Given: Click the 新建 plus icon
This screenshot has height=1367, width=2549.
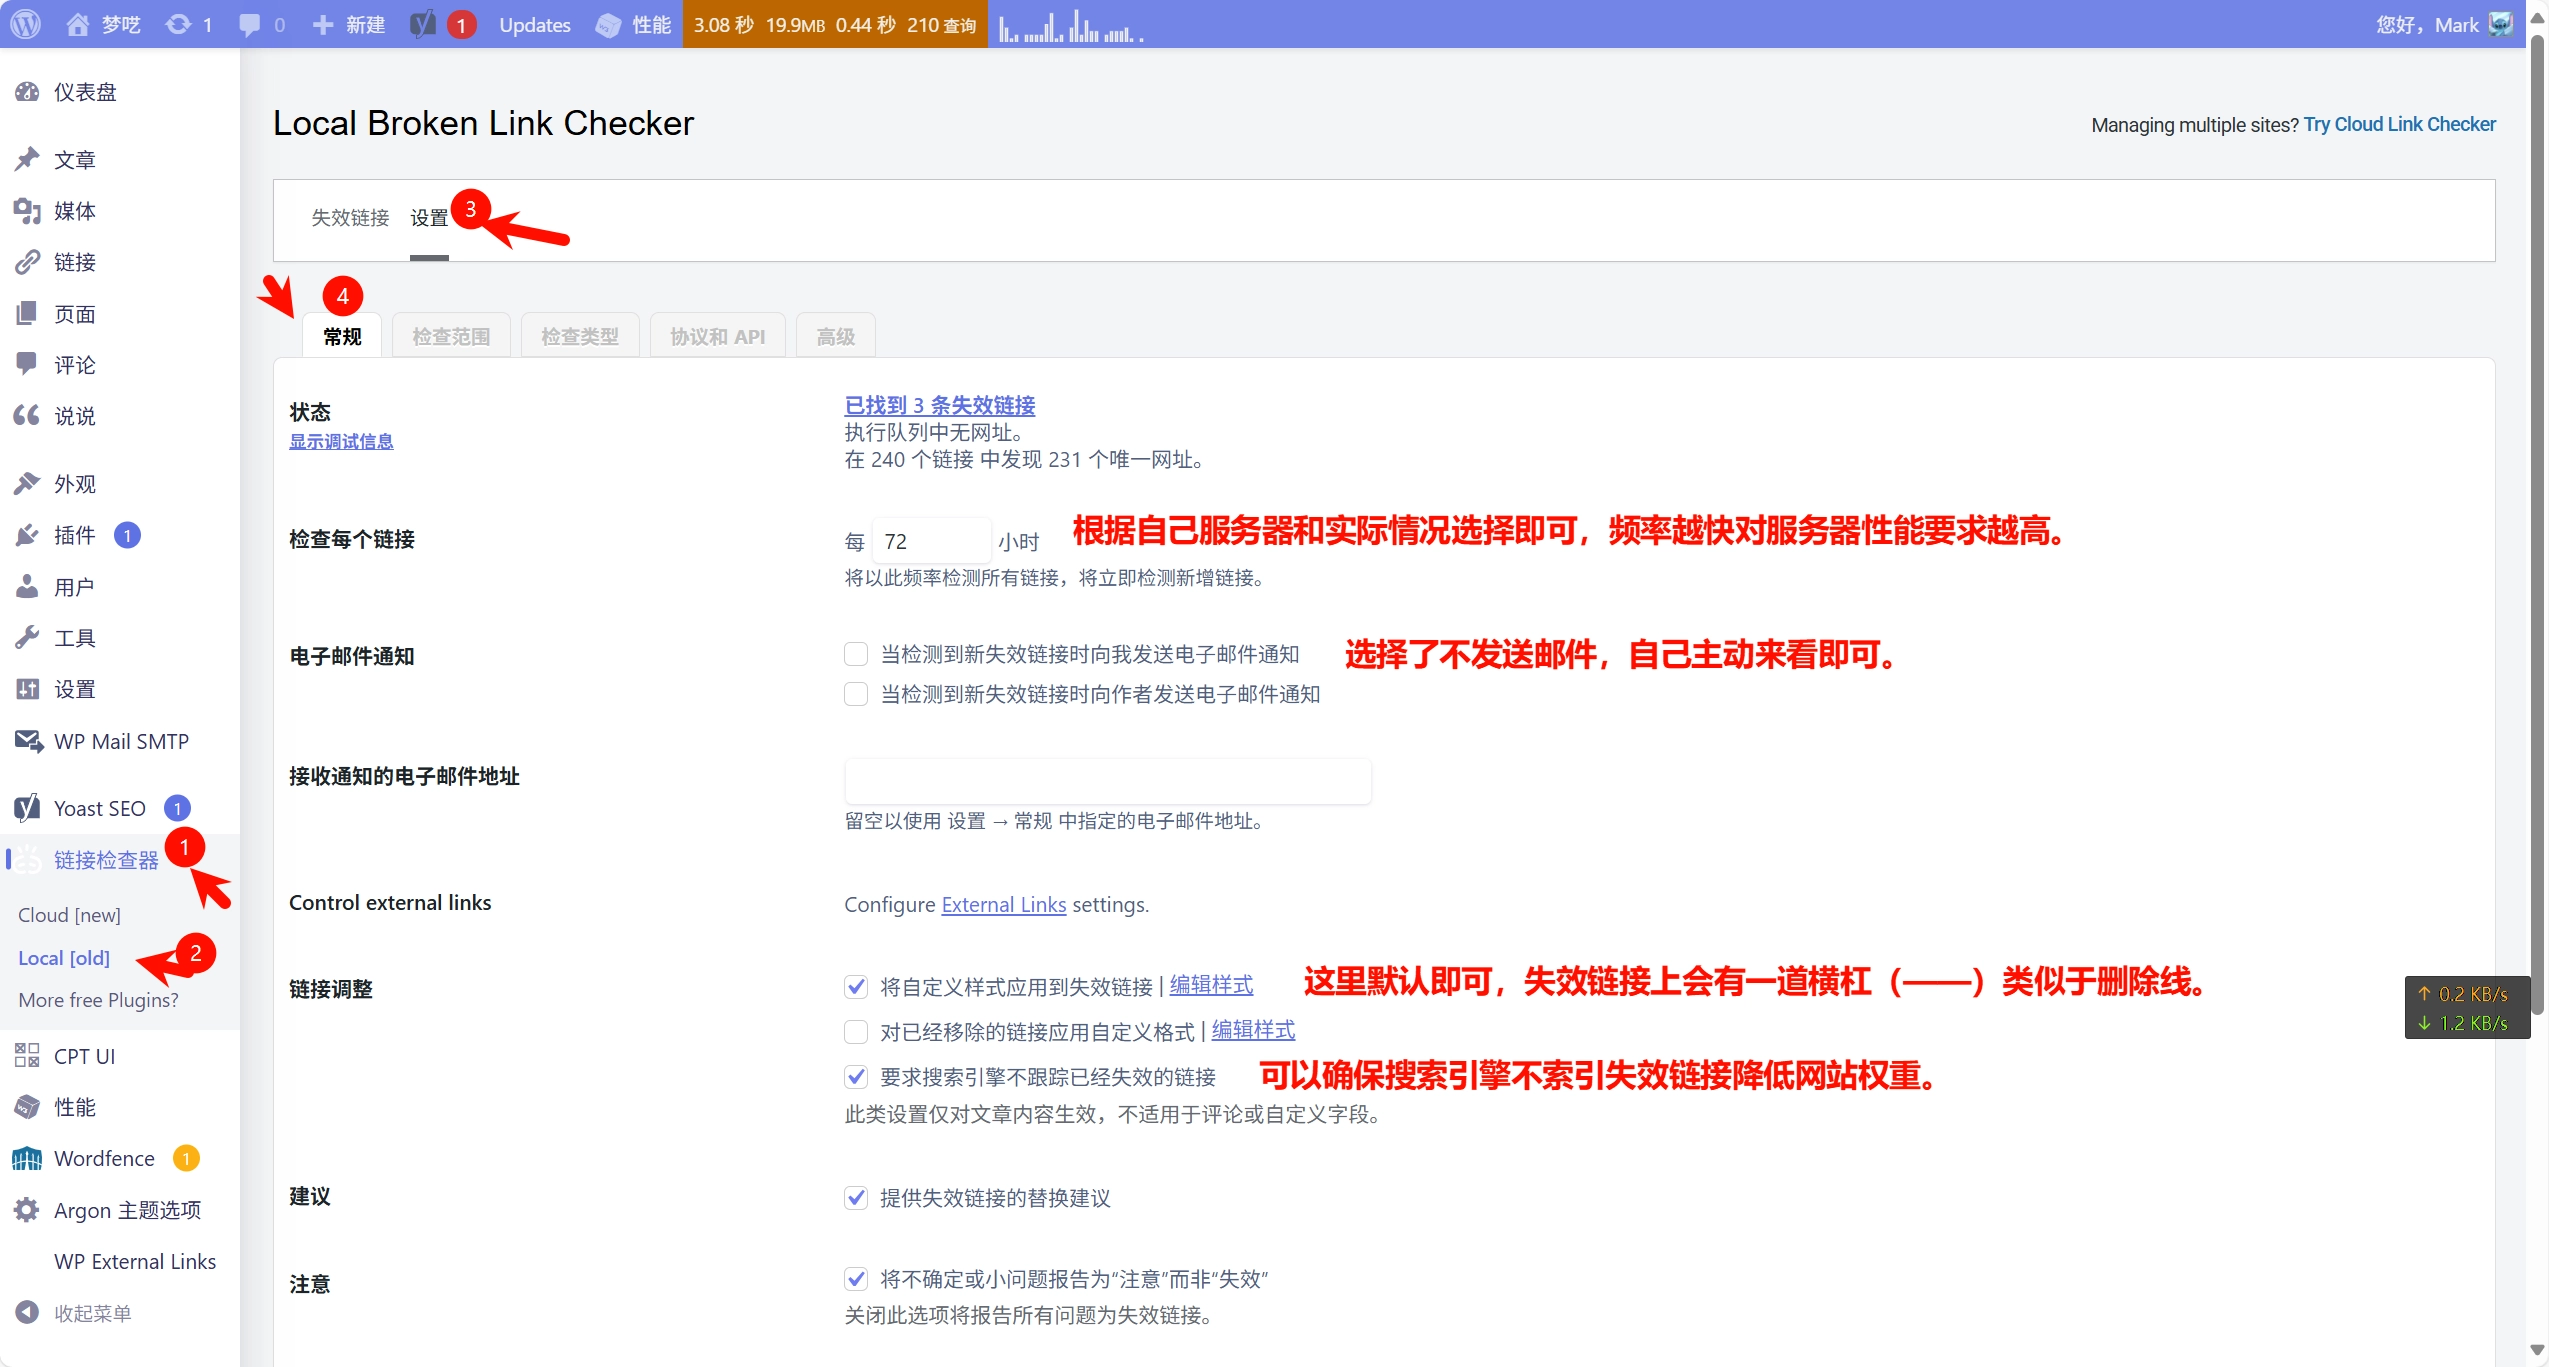Looking at the screenshot, I should tap(322, 24).
